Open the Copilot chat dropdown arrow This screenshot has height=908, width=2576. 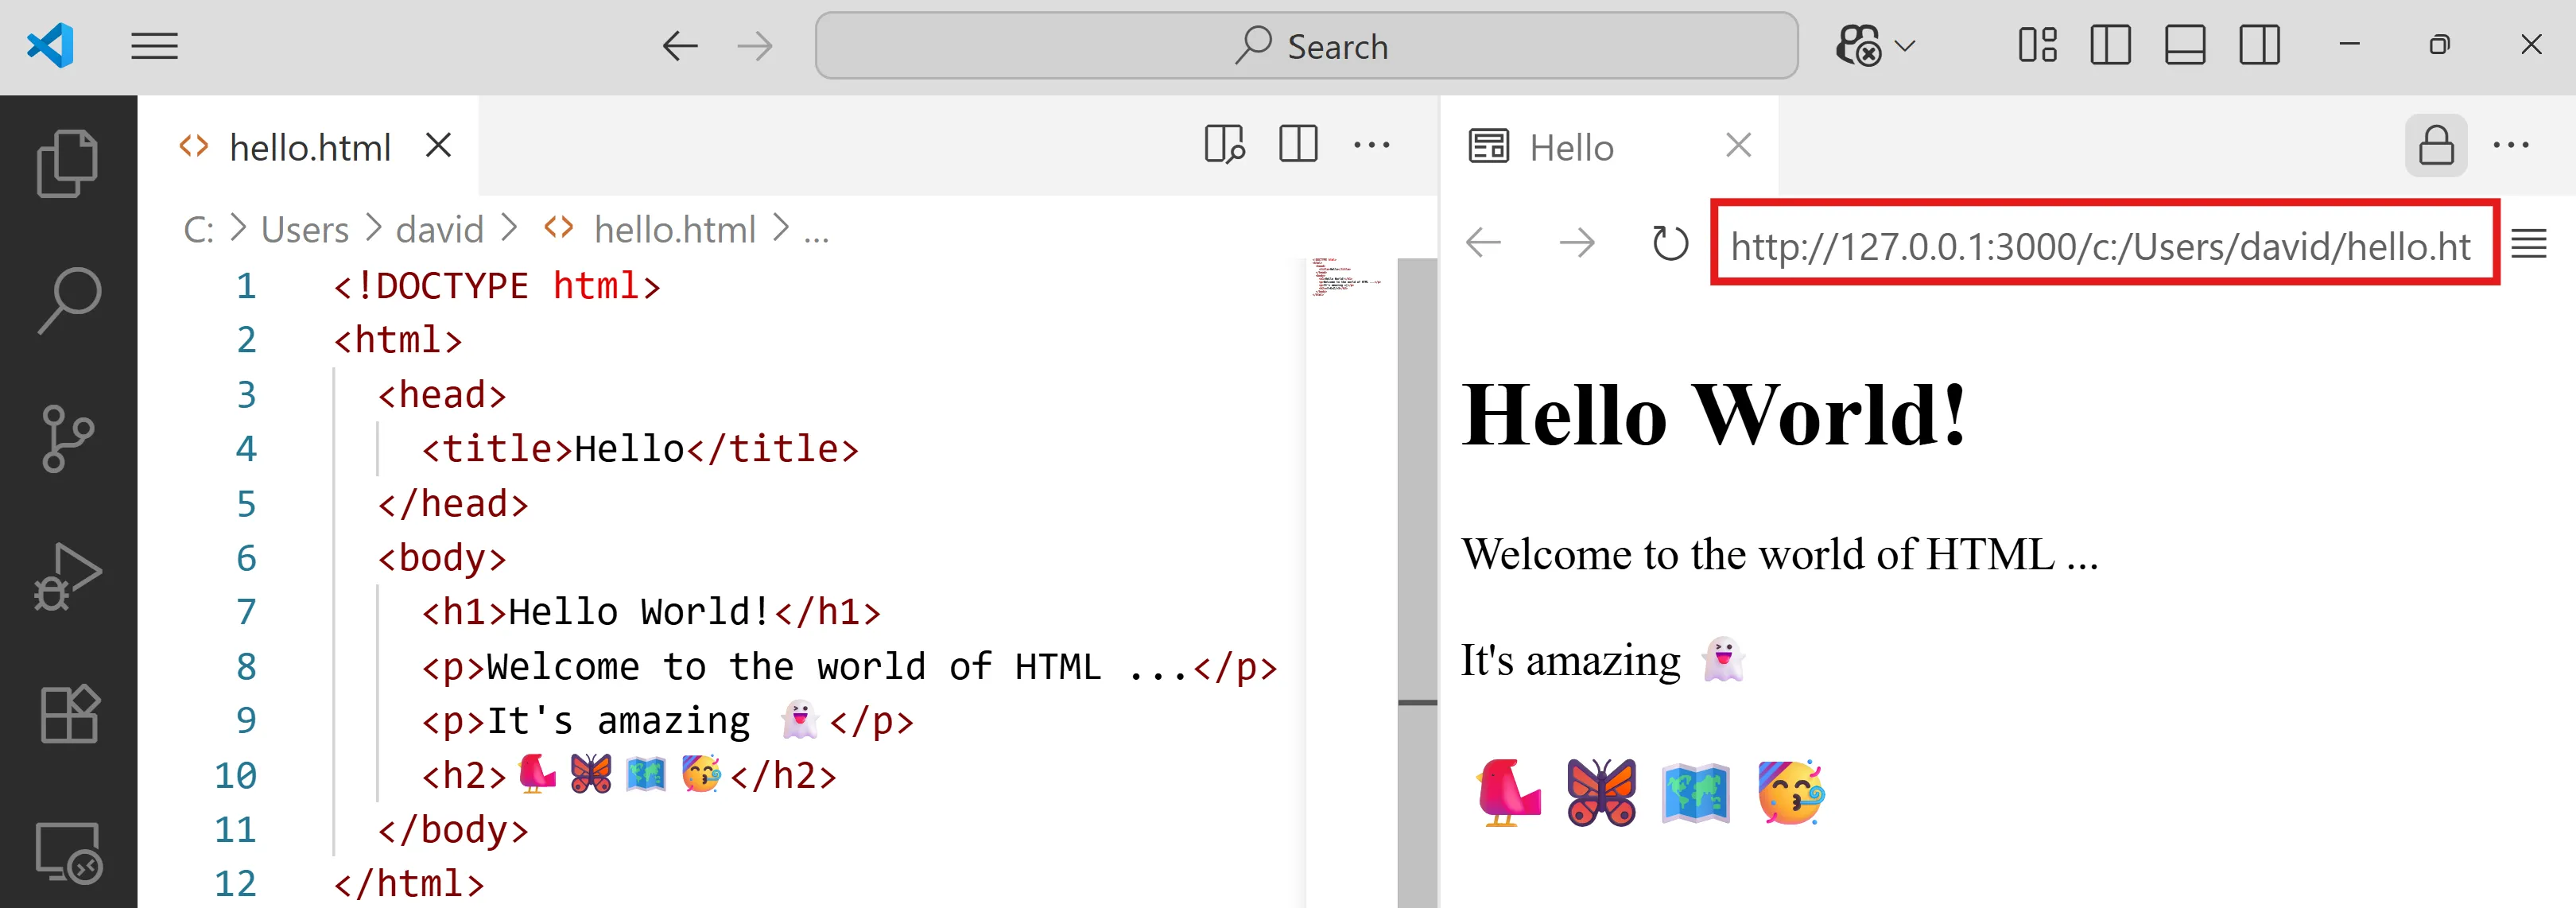click(x=1905, y=46)
